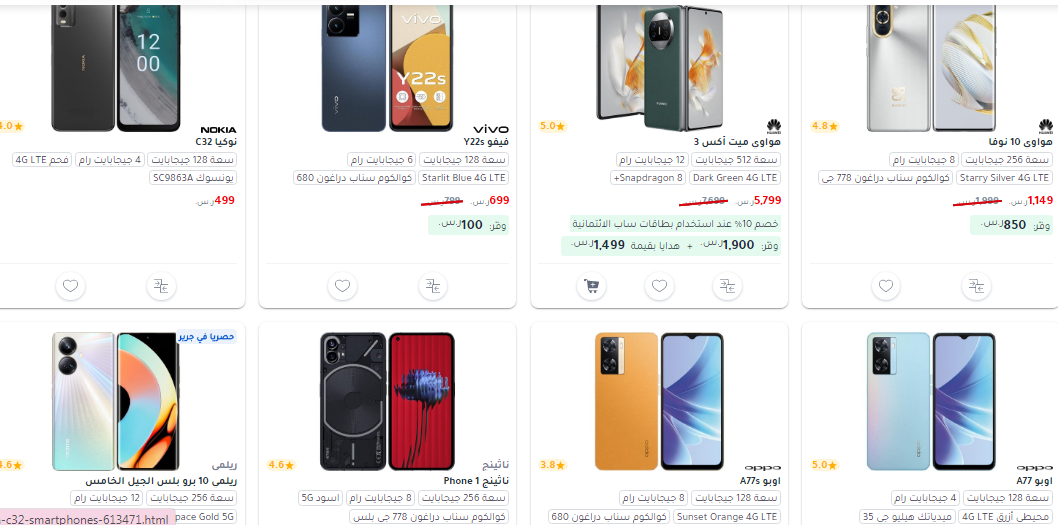Open Realme 10 Pro Plus 5G title
Image resolution: width=1058 pixels, height=525 pixels.
161,481
